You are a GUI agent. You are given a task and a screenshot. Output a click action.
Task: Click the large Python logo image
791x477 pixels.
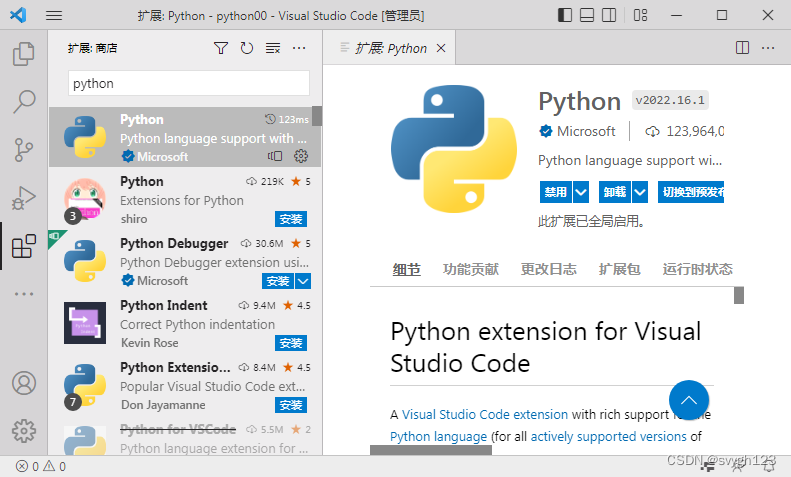[454, 149]
